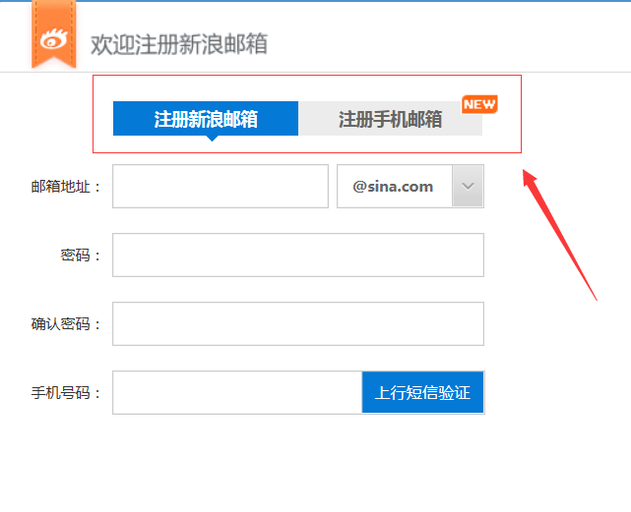The width and height of the screenshot is (631, 512).
Task: Click the orange NEW badge
Action: pyautogui.click(x=479, y=104)
